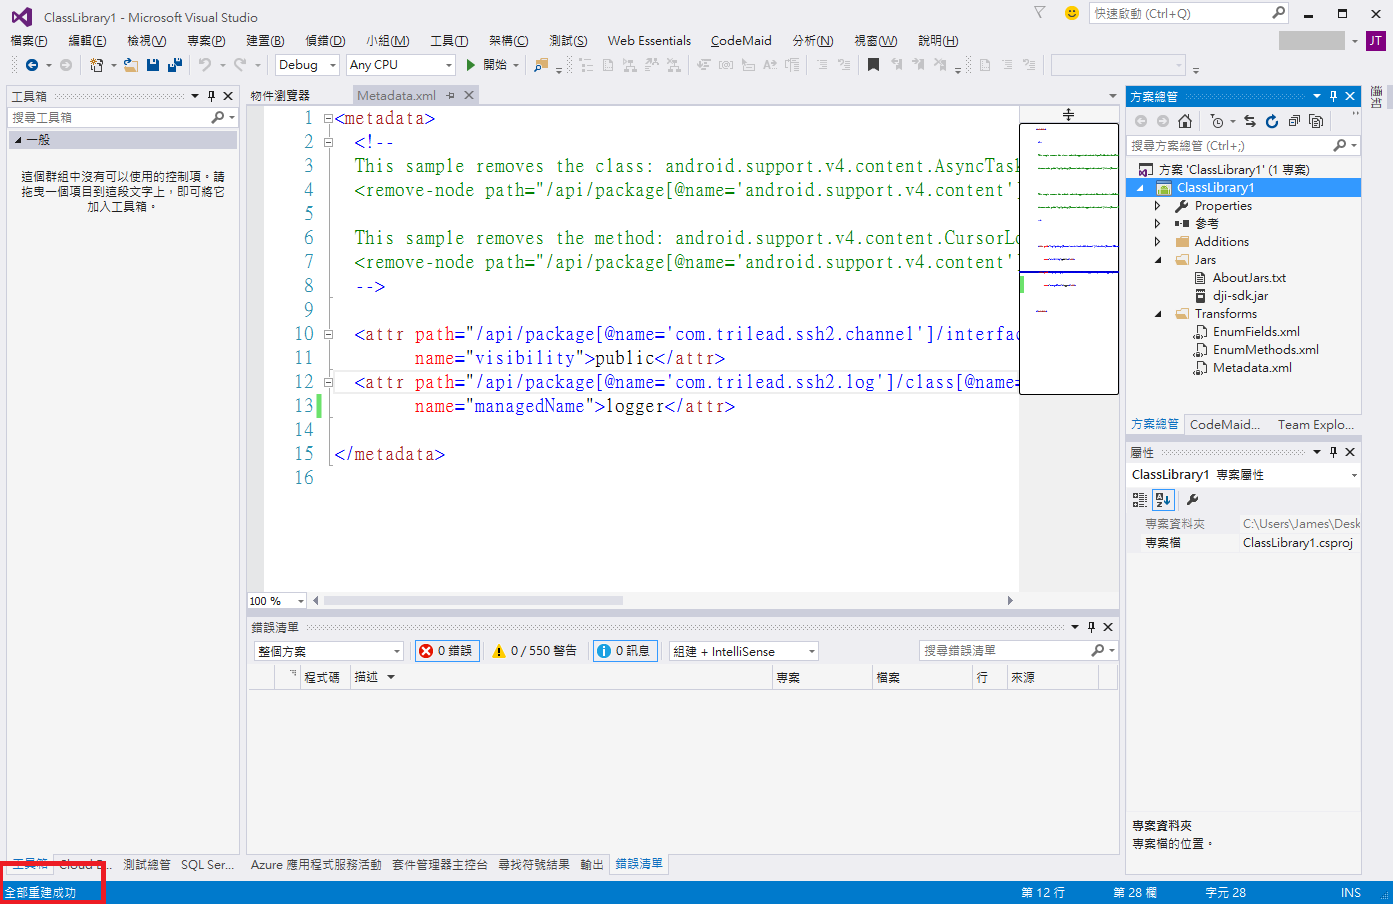1393x904 pixels.
Task: Pin the Error List panel with the pushpin
Action: tap(1091, 627)
